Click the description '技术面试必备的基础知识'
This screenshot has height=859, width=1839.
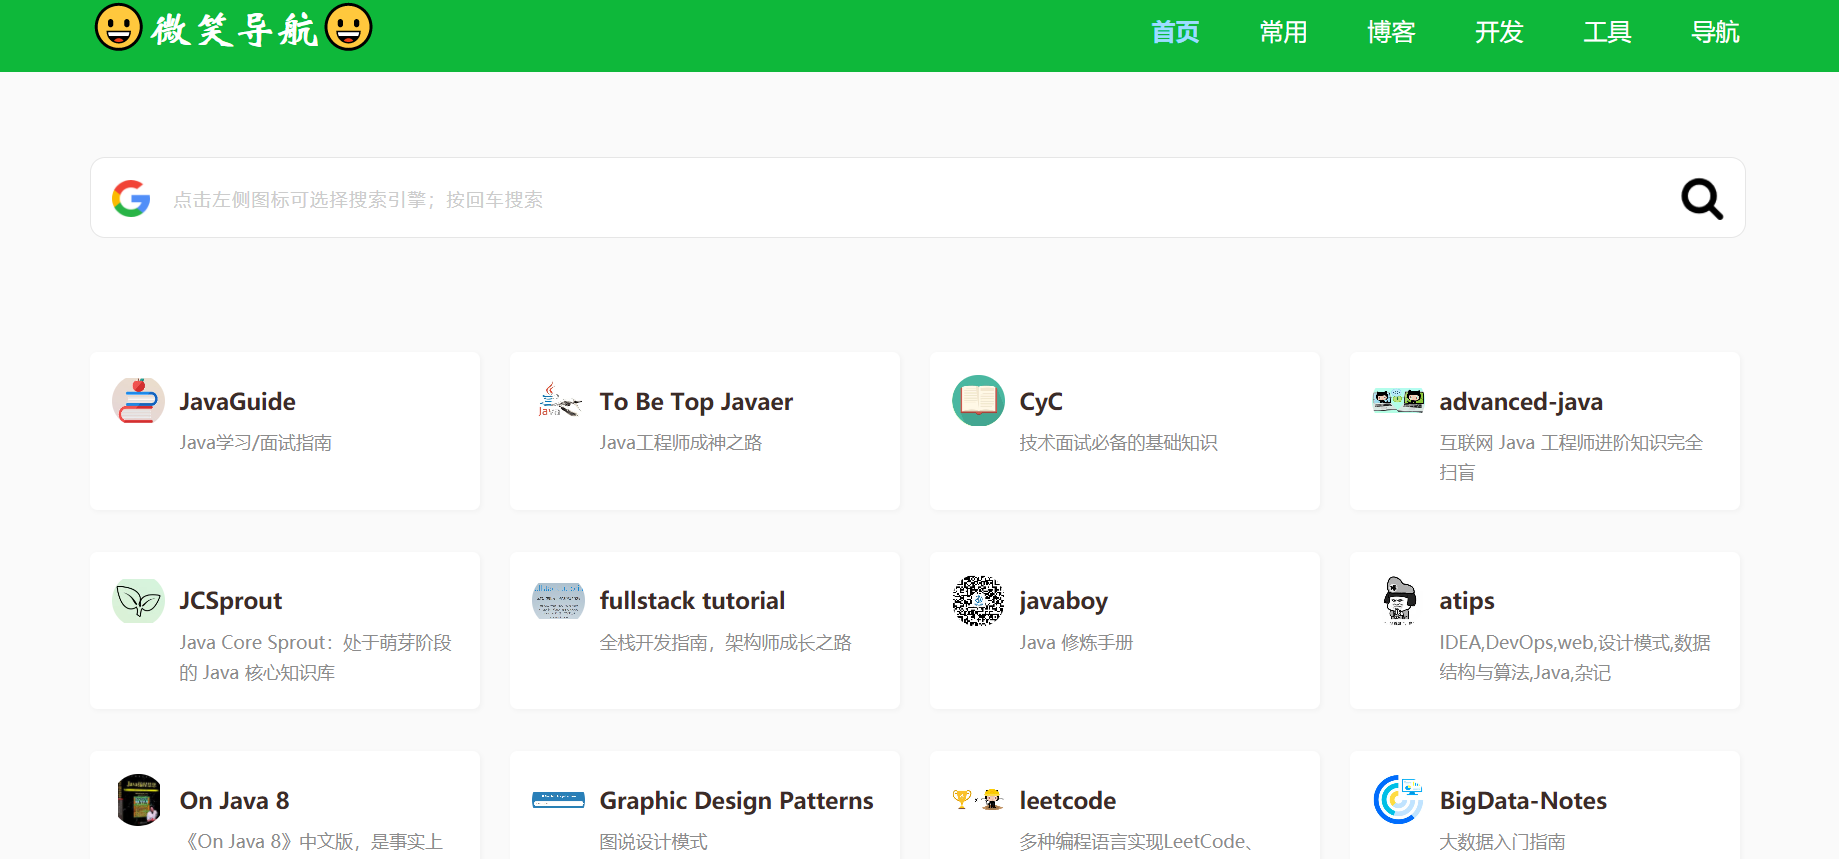(1118, 442)
